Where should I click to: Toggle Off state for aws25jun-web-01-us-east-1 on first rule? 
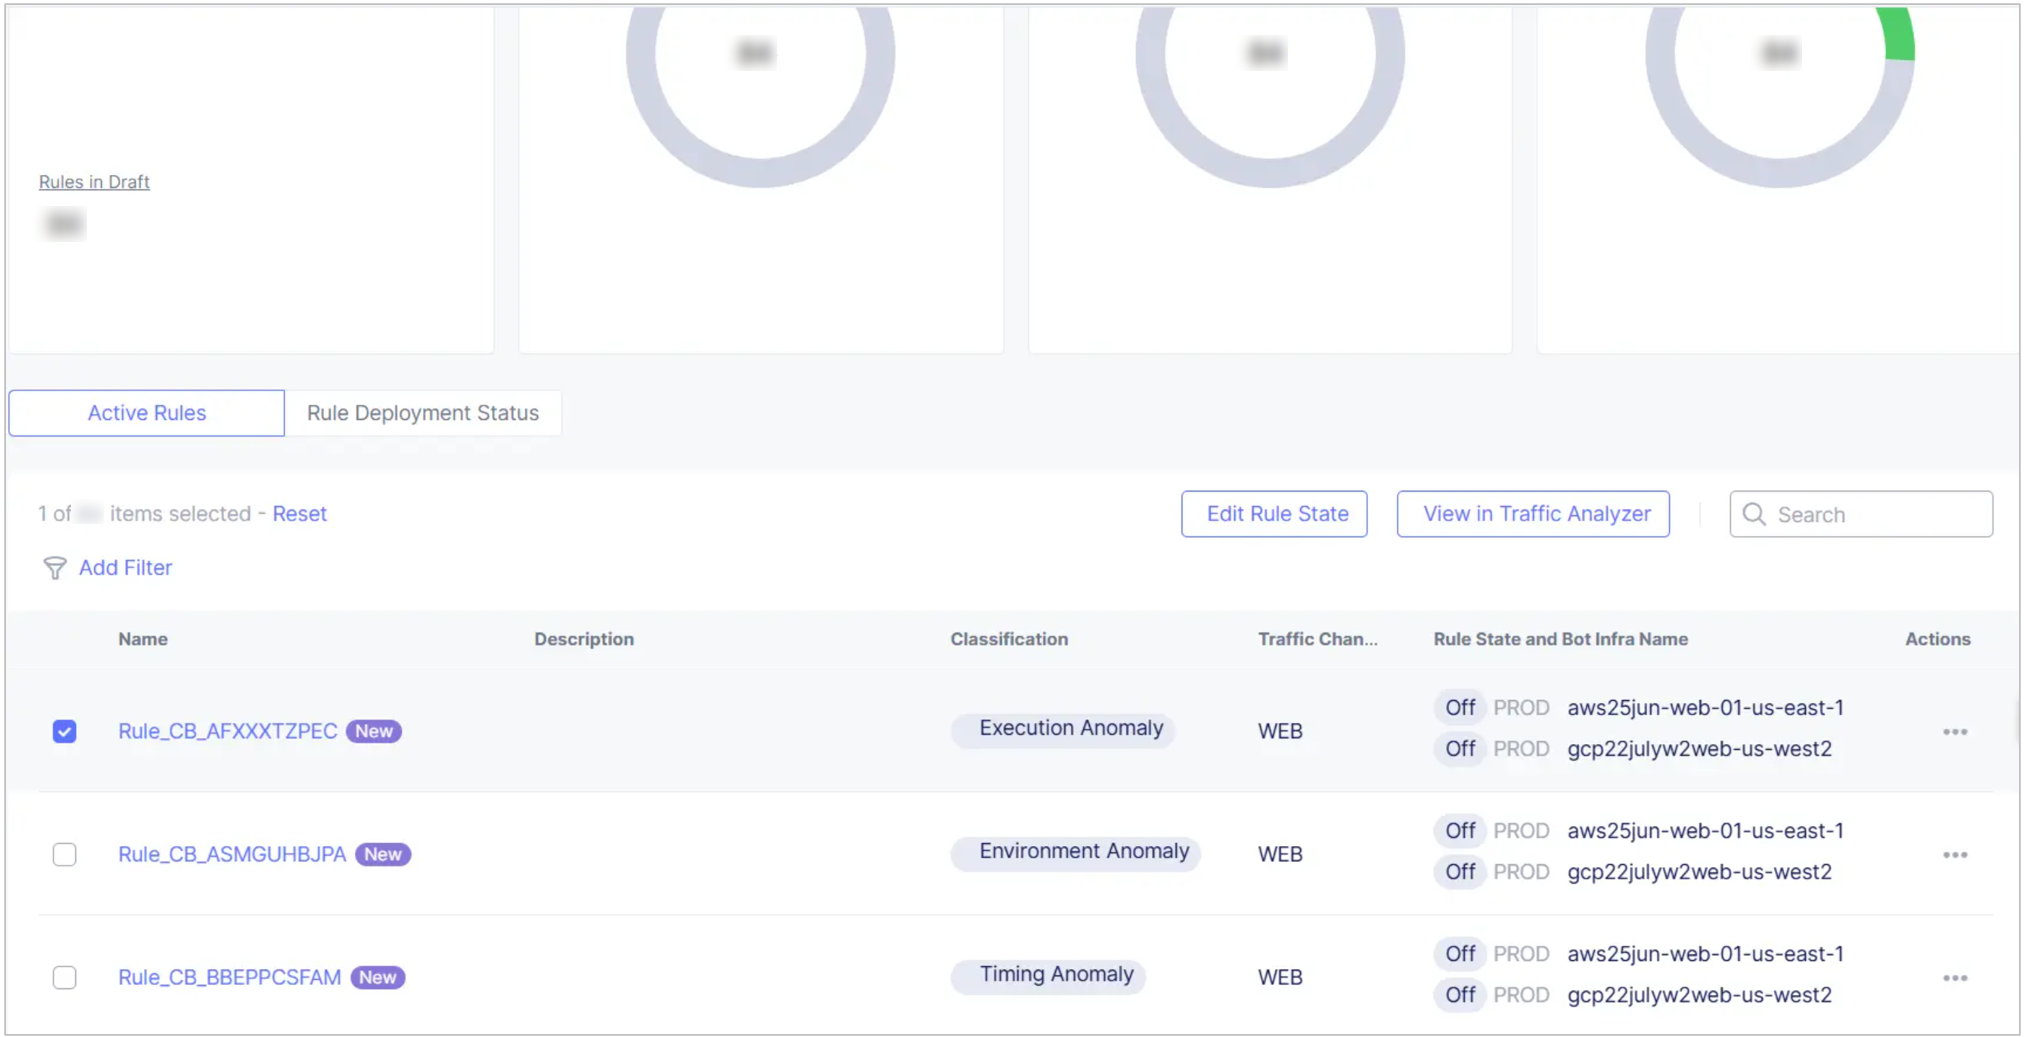click(1459, 707)
